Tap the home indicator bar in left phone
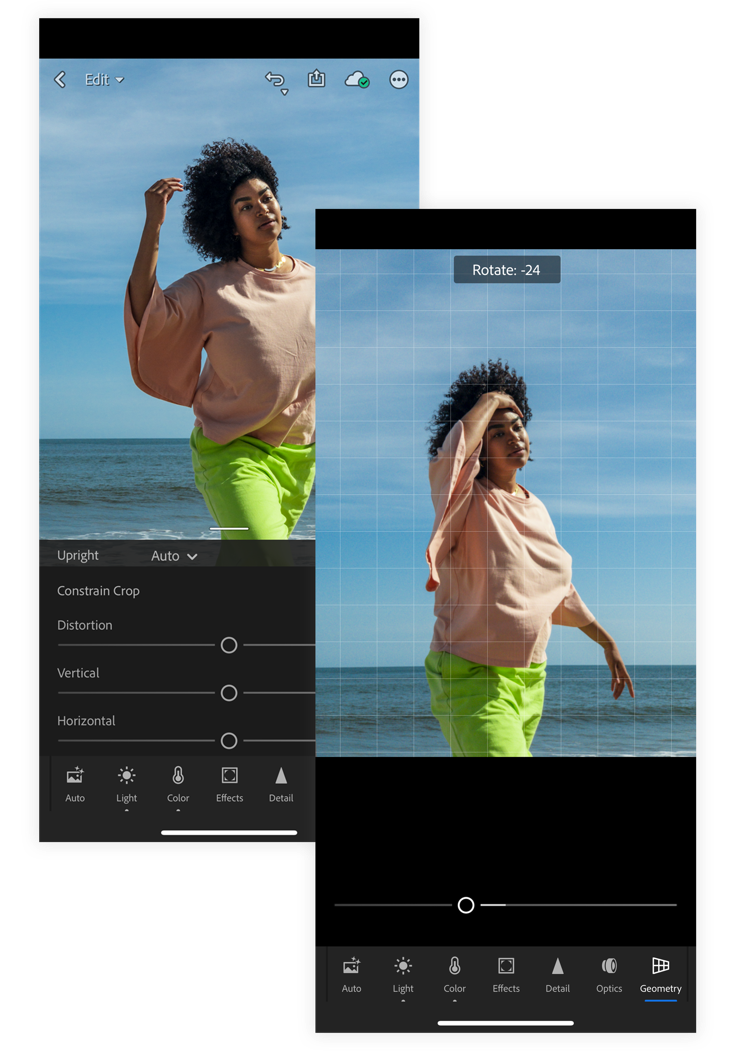Image resolution: width=736 pixels, height=1051 pixels. pos(229,833)
